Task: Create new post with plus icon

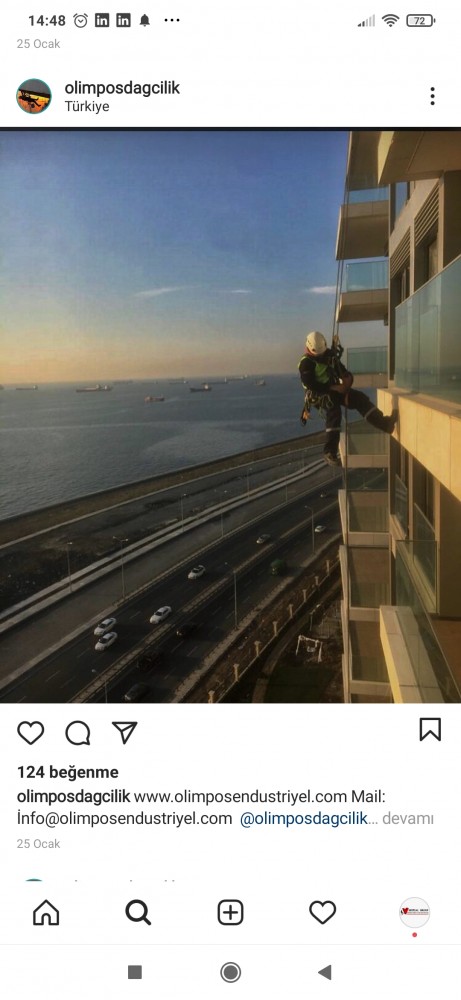Action: 230,913
